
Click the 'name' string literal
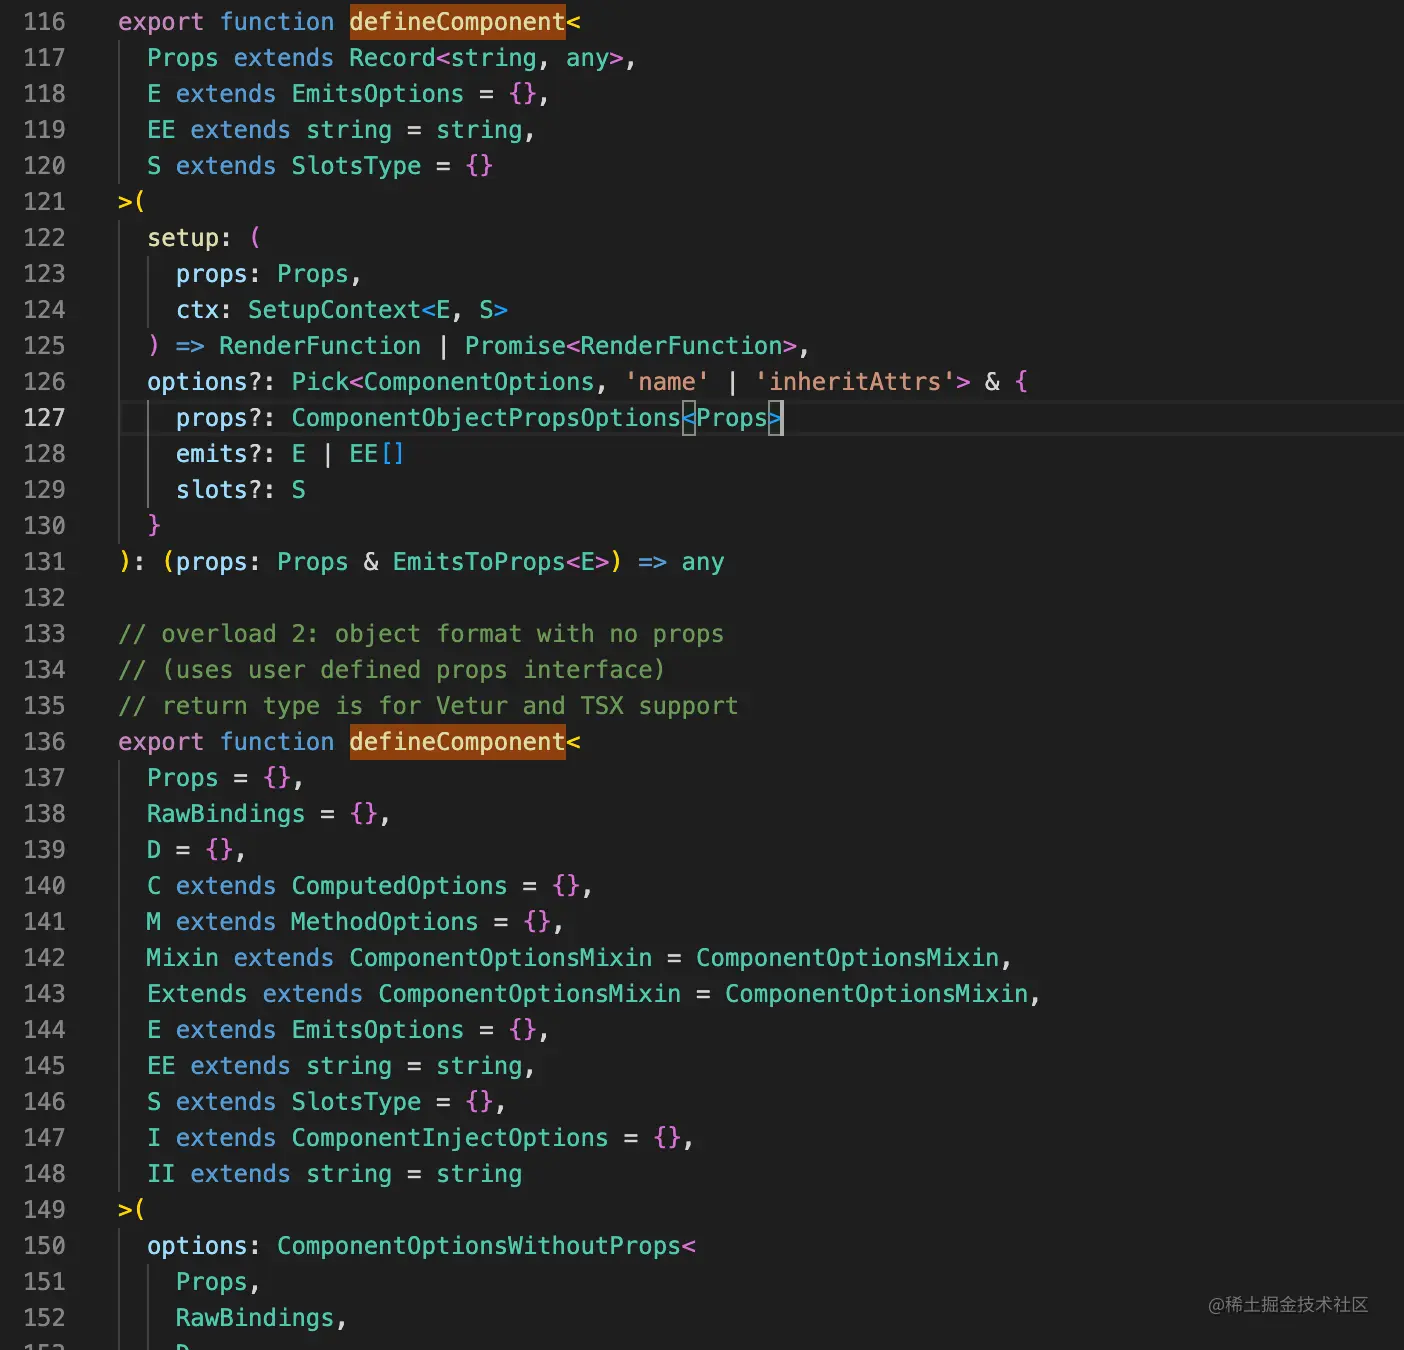click(667, 382)
